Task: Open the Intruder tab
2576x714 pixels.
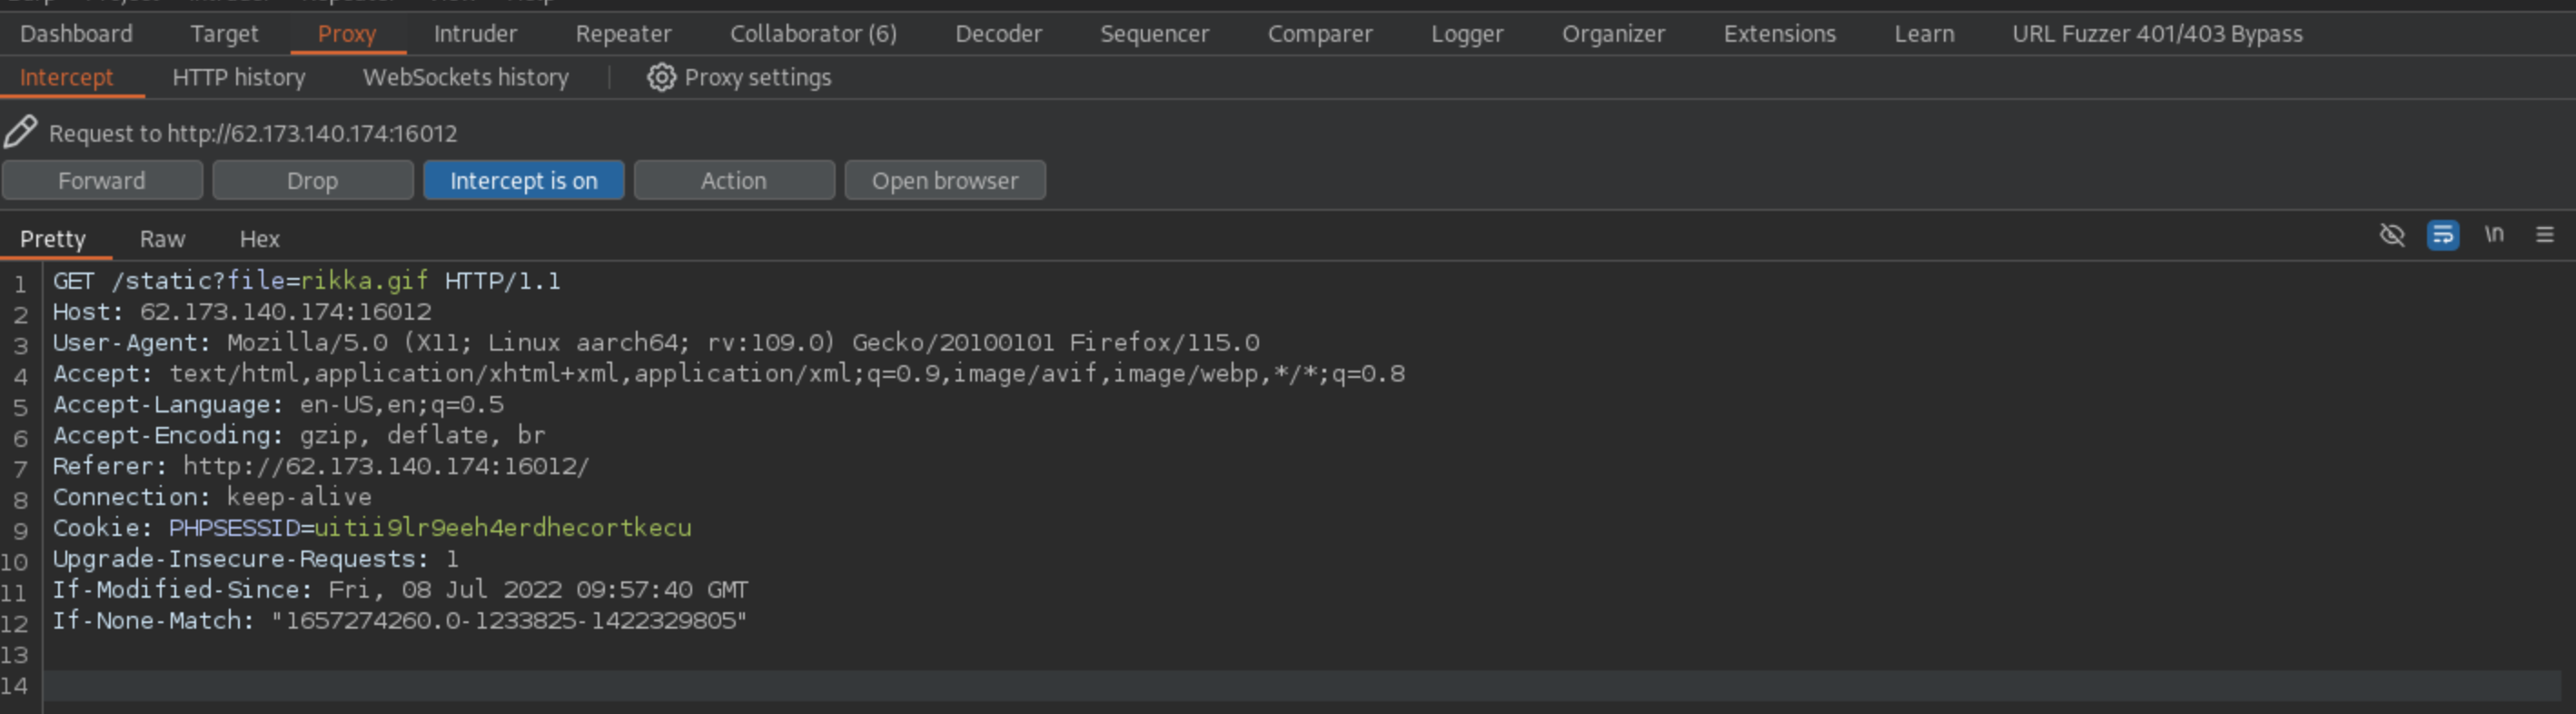Action: 475,34
